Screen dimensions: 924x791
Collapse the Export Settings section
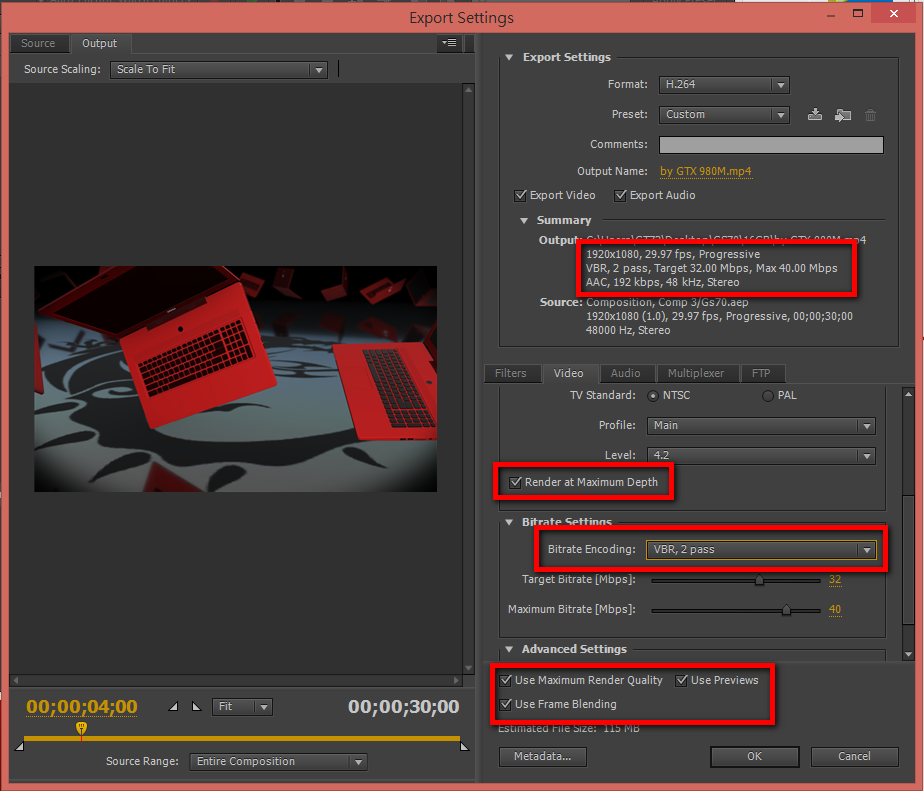pyautogui.click(x=509, y=58)
